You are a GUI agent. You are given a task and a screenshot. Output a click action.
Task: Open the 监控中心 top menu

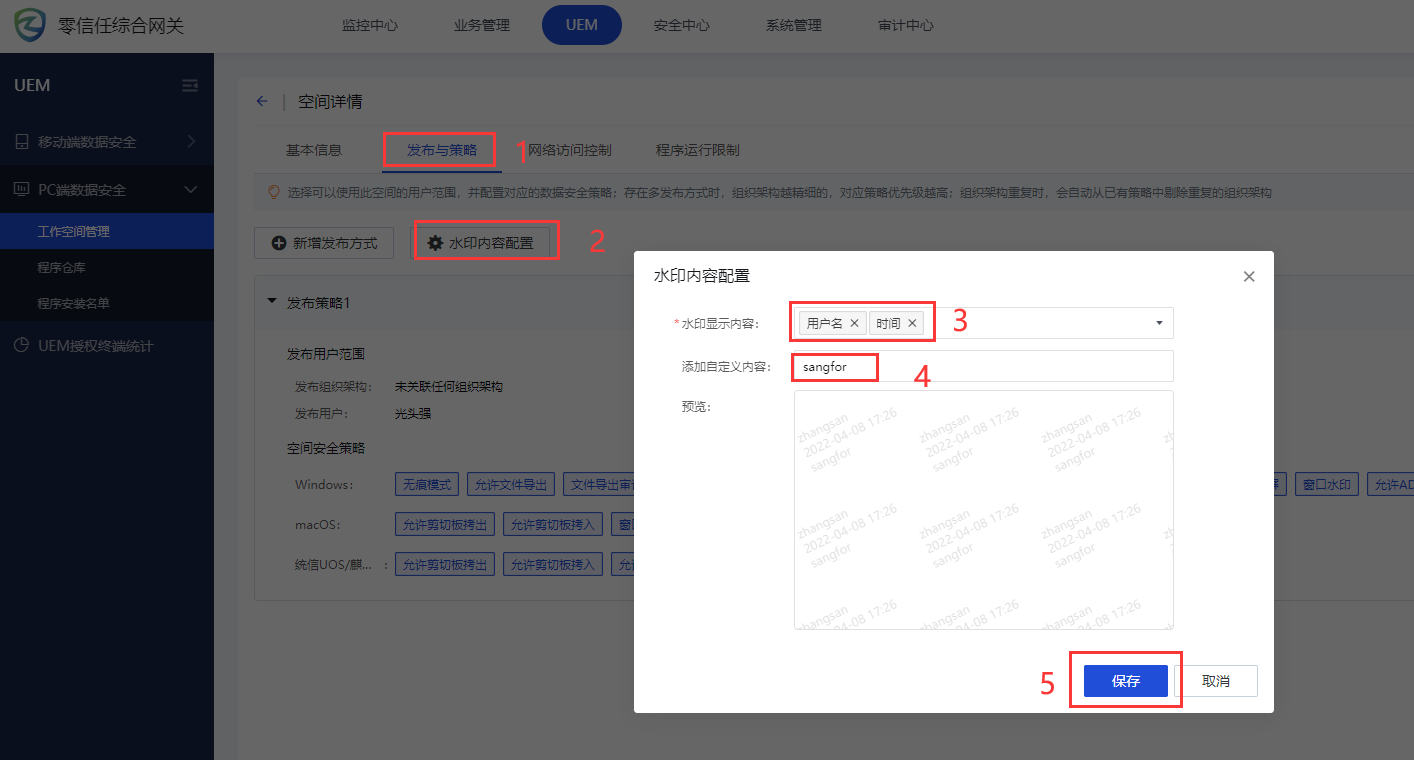[370, 25]
